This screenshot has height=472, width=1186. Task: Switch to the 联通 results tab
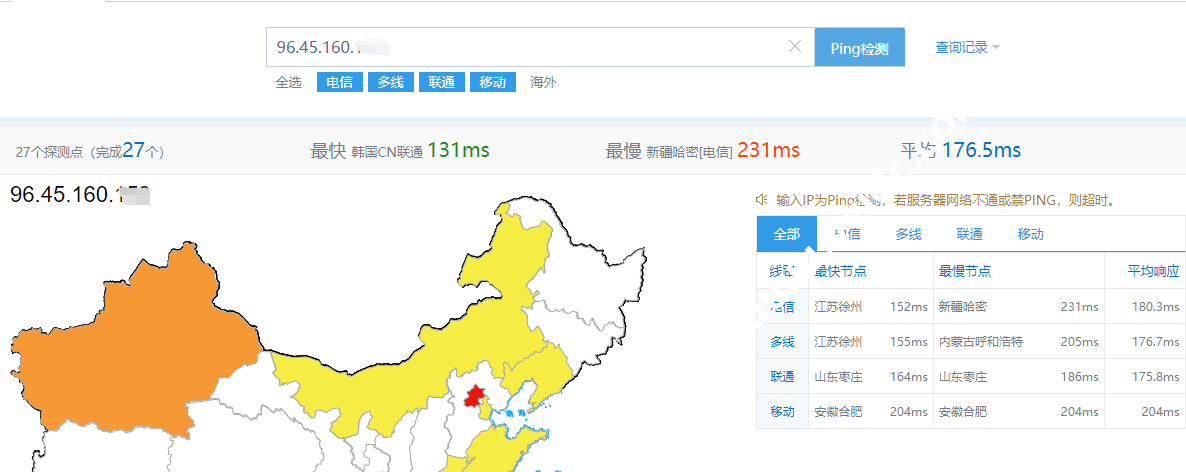(x=970, y=234)
